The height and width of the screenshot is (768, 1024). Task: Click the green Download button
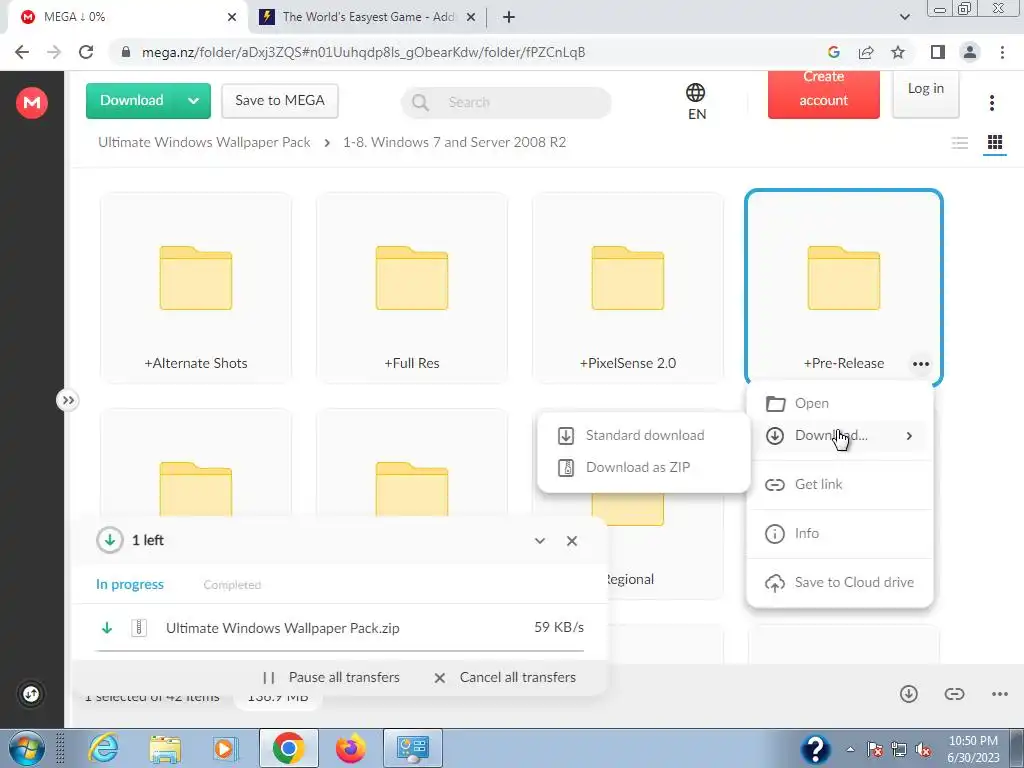(132, 101)
